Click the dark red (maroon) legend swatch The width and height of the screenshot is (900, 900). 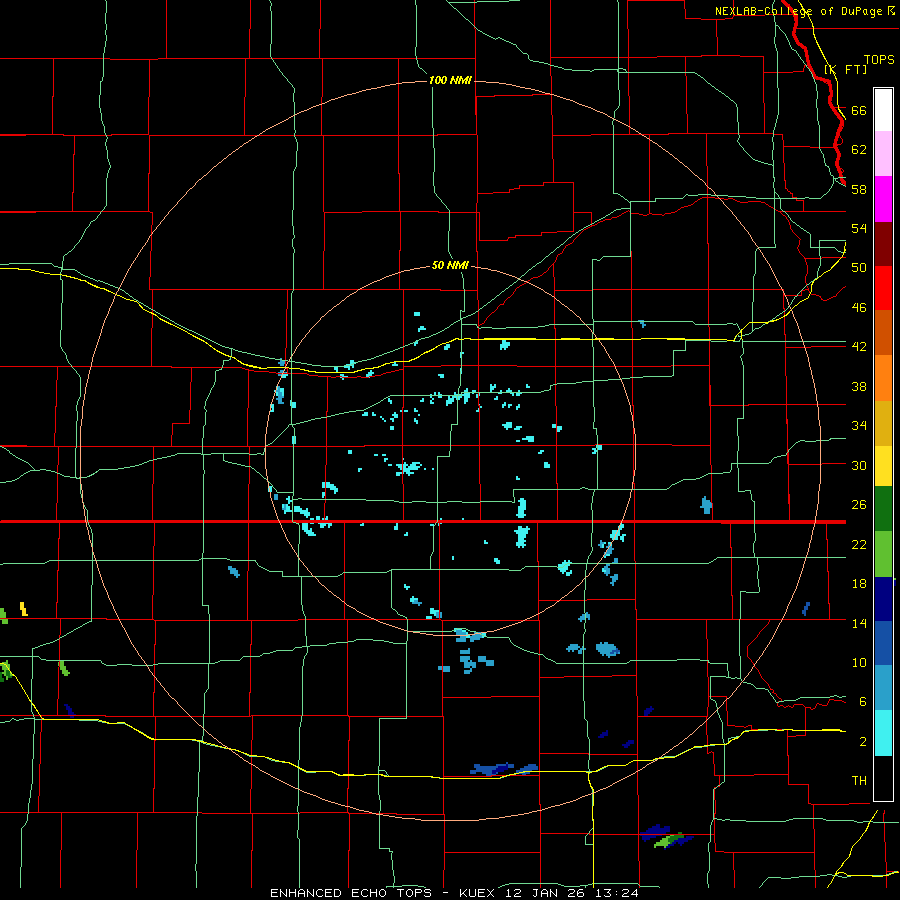[x=883, y=245]
